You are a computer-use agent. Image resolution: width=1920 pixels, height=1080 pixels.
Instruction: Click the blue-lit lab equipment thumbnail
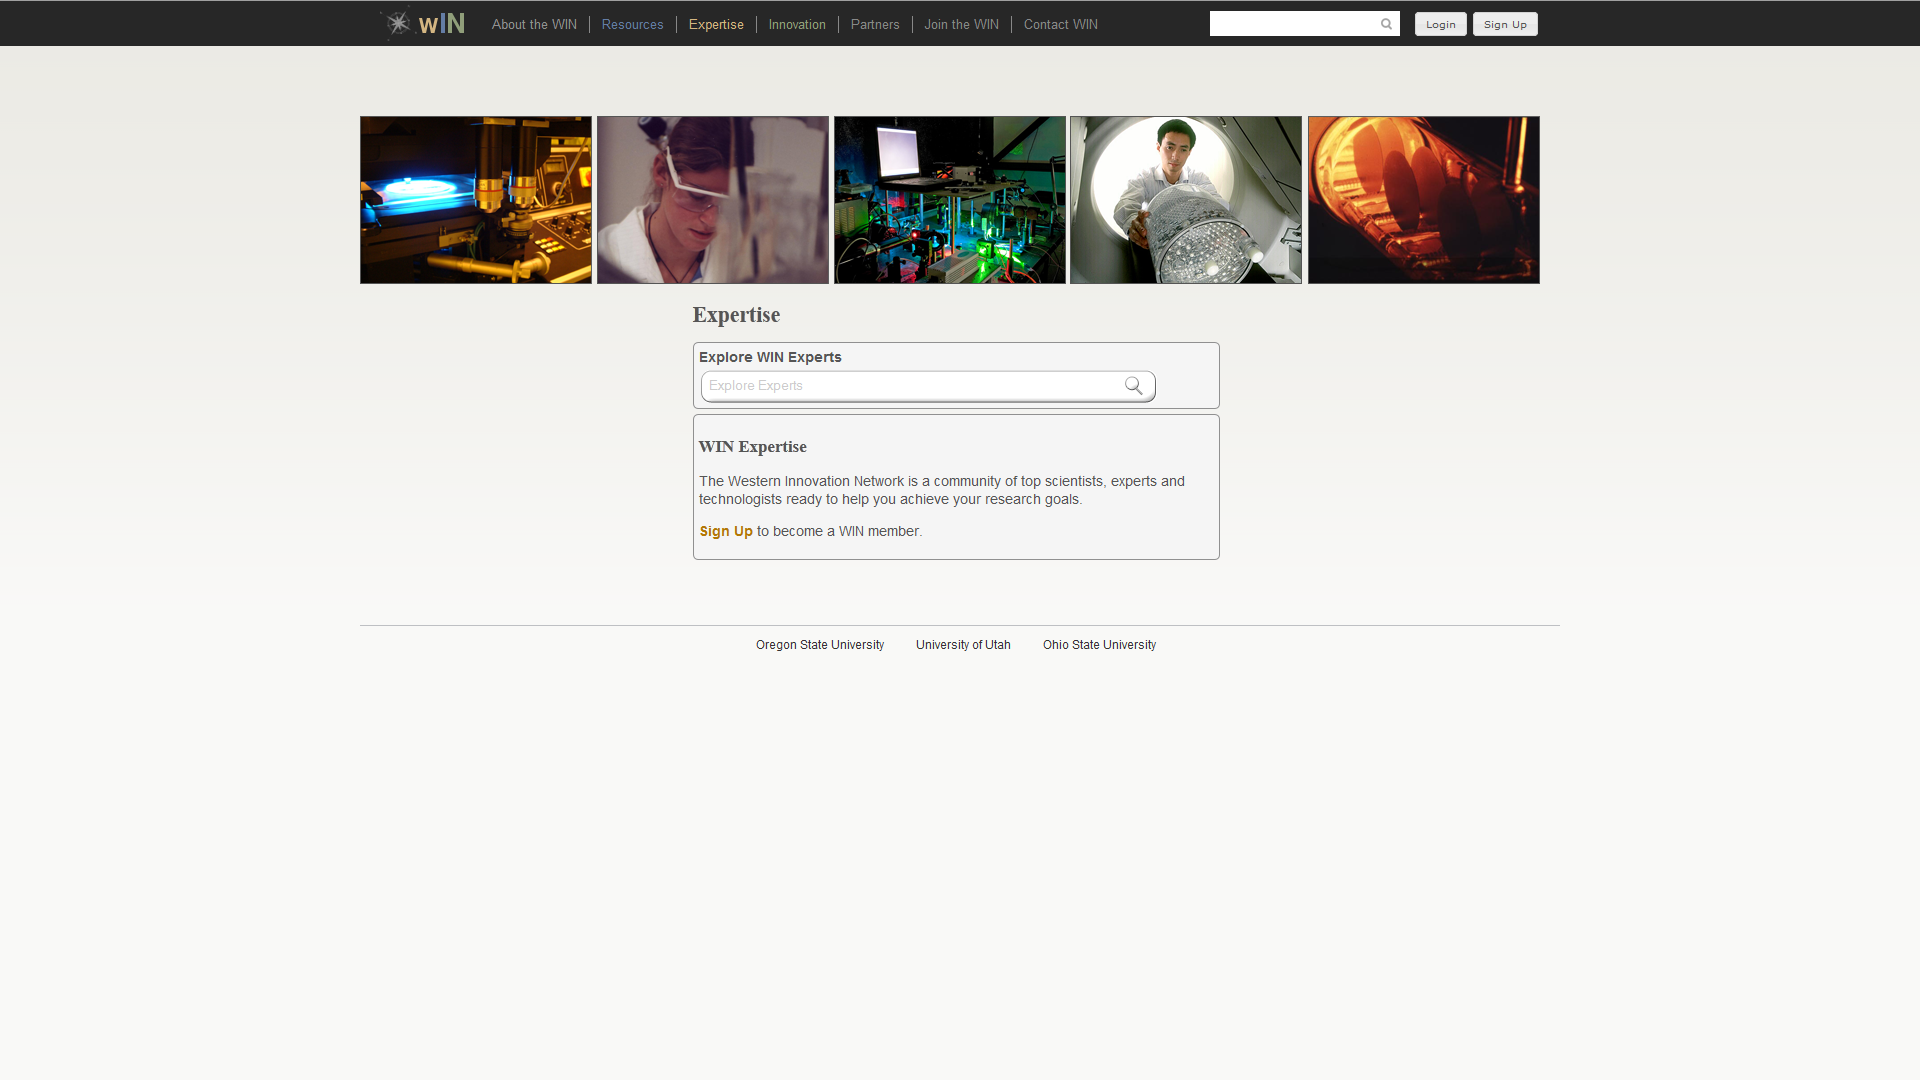pos(476,200)
